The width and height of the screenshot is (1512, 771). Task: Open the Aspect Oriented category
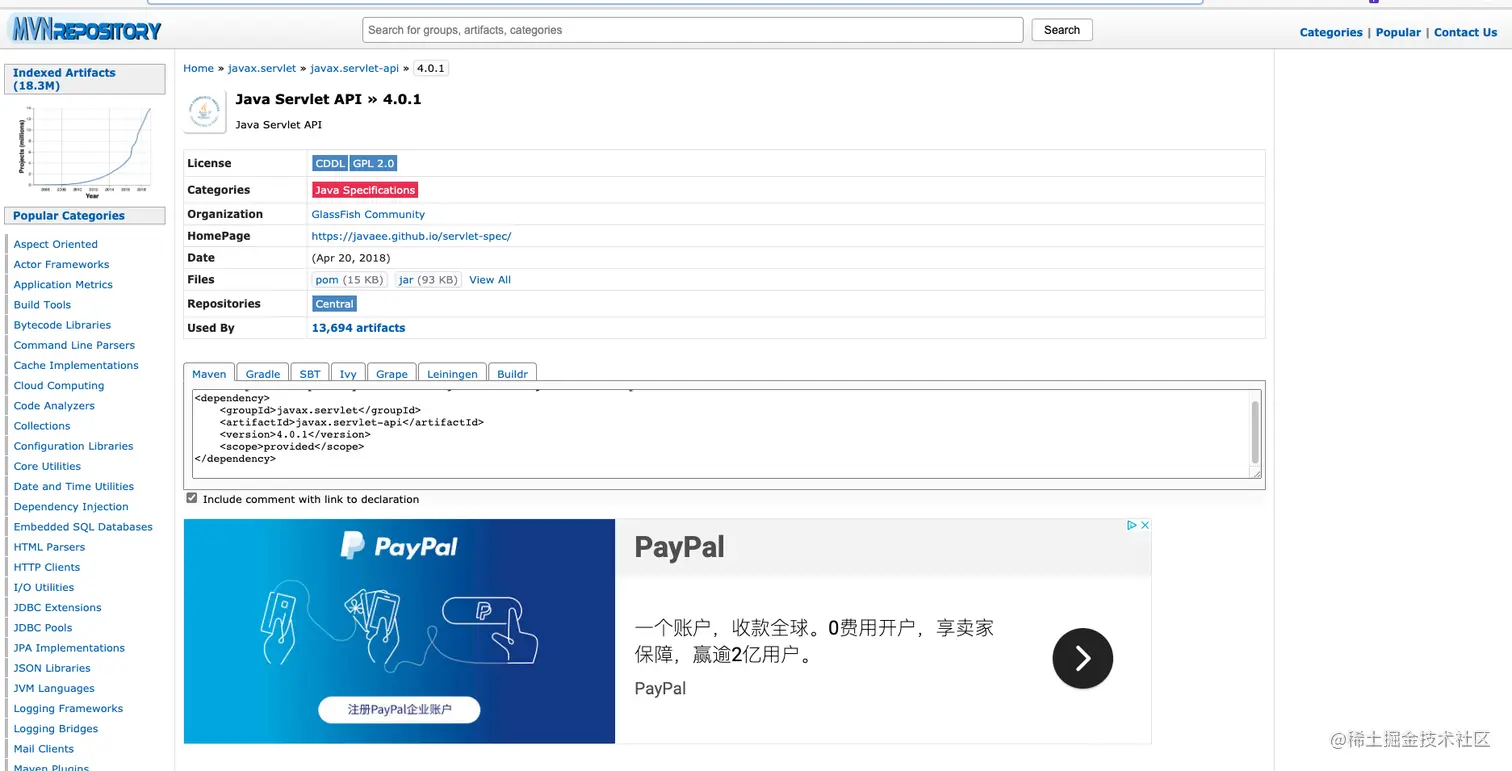click(56, 244)
